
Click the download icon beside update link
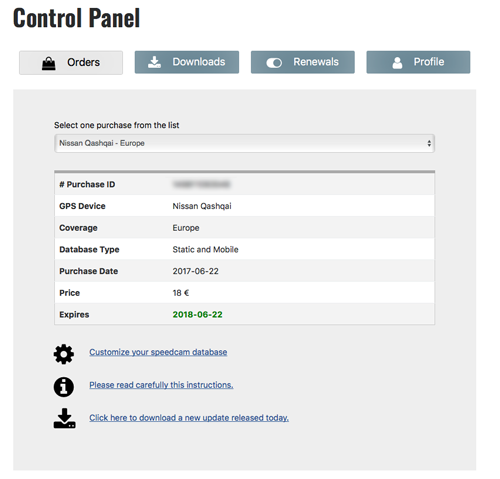pyautogui.click(x=64, y=418)
